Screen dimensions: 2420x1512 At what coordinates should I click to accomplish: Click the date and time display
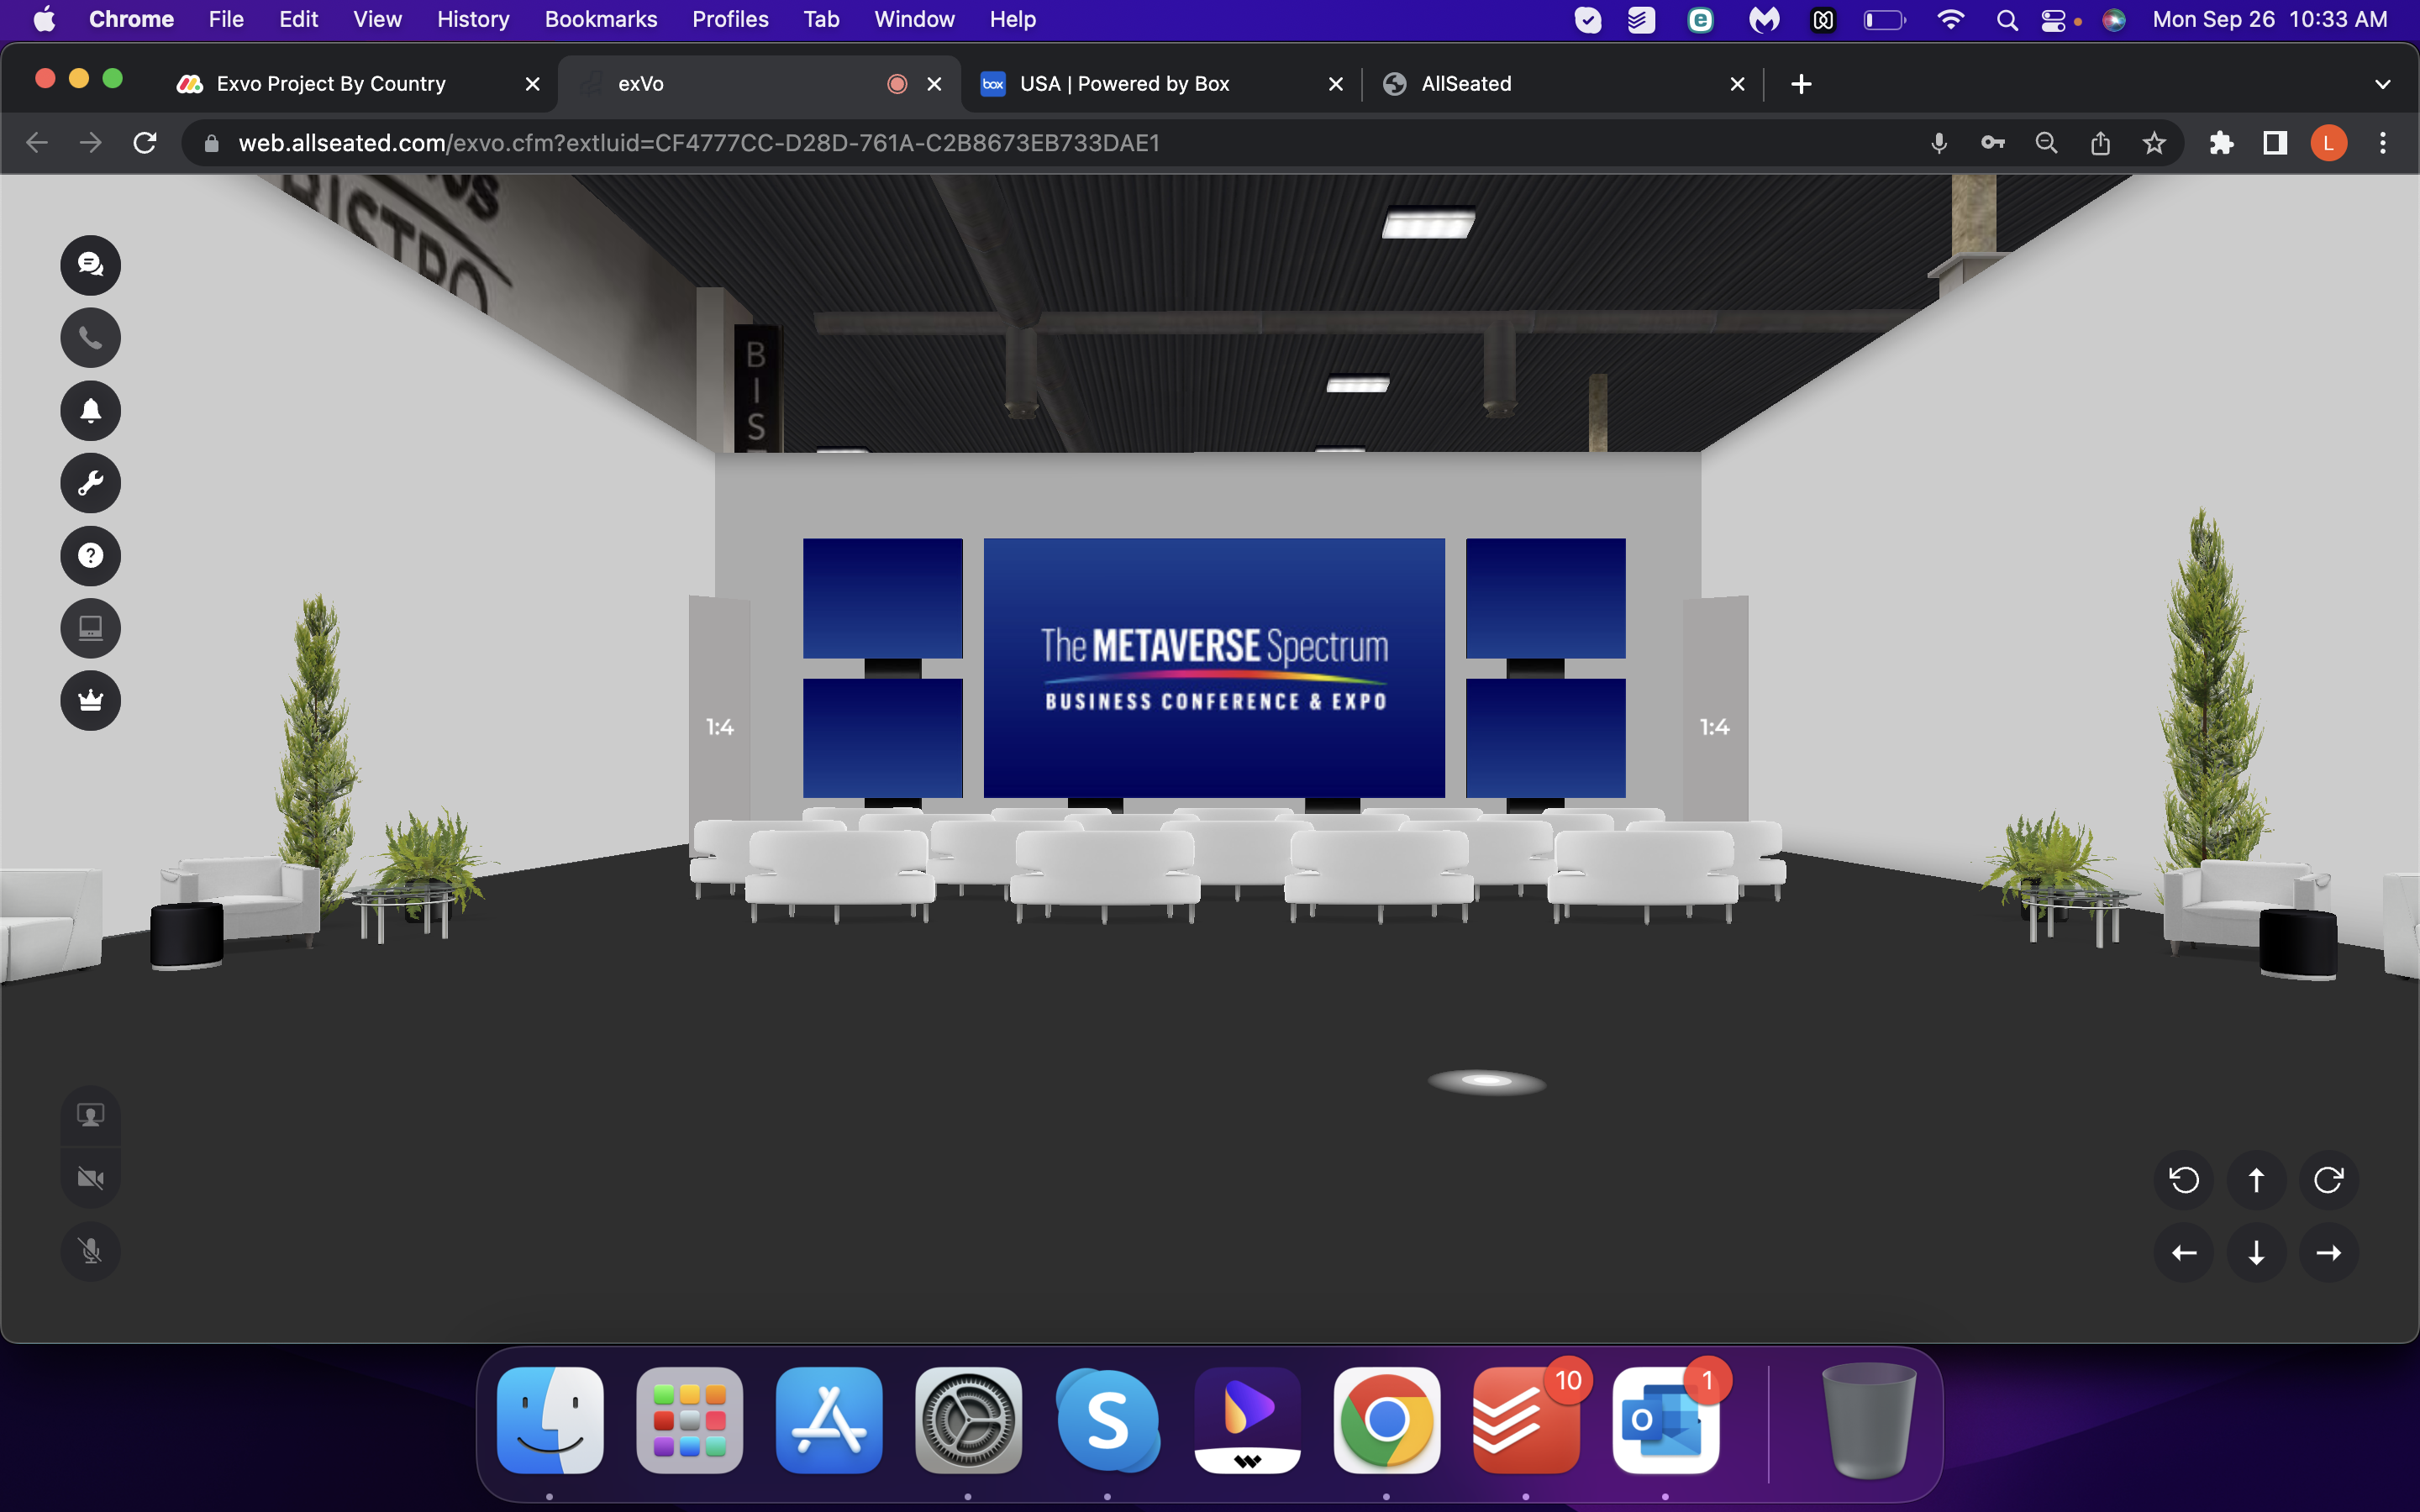click(2270, 19)
